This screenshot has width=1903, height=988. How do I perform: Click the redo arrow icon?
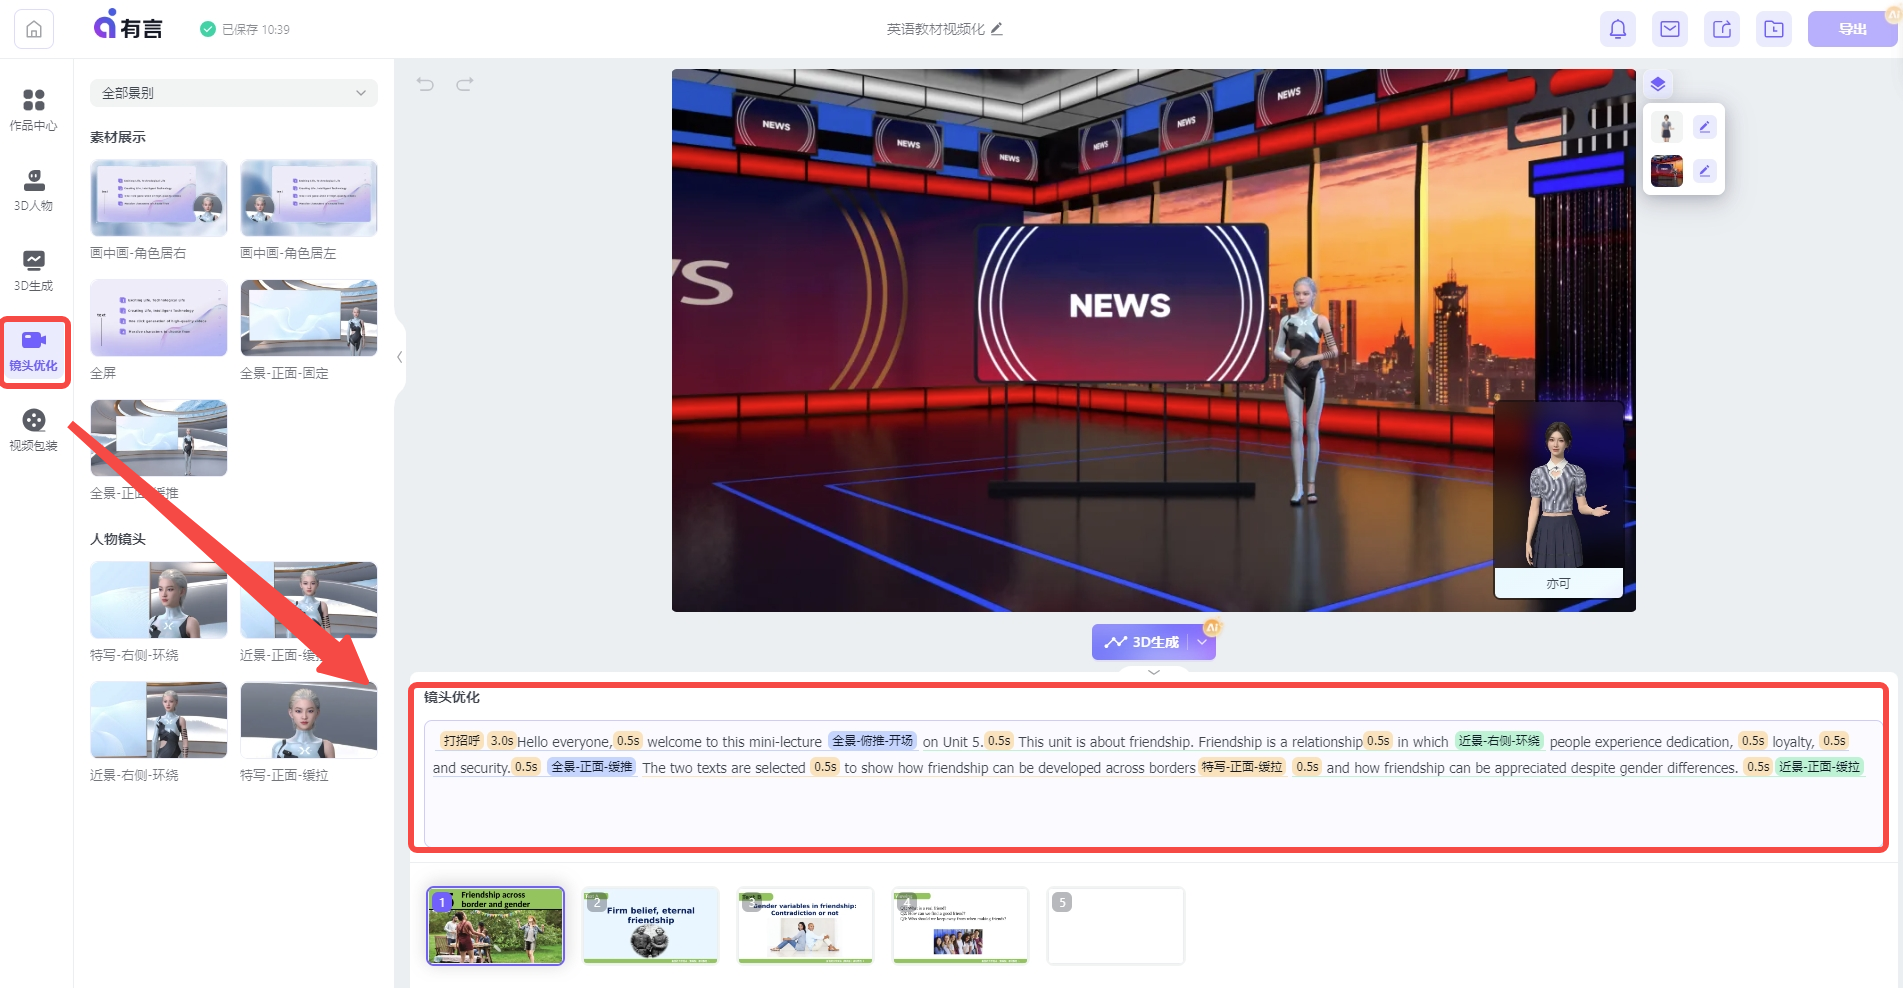(x=465, y=84)
